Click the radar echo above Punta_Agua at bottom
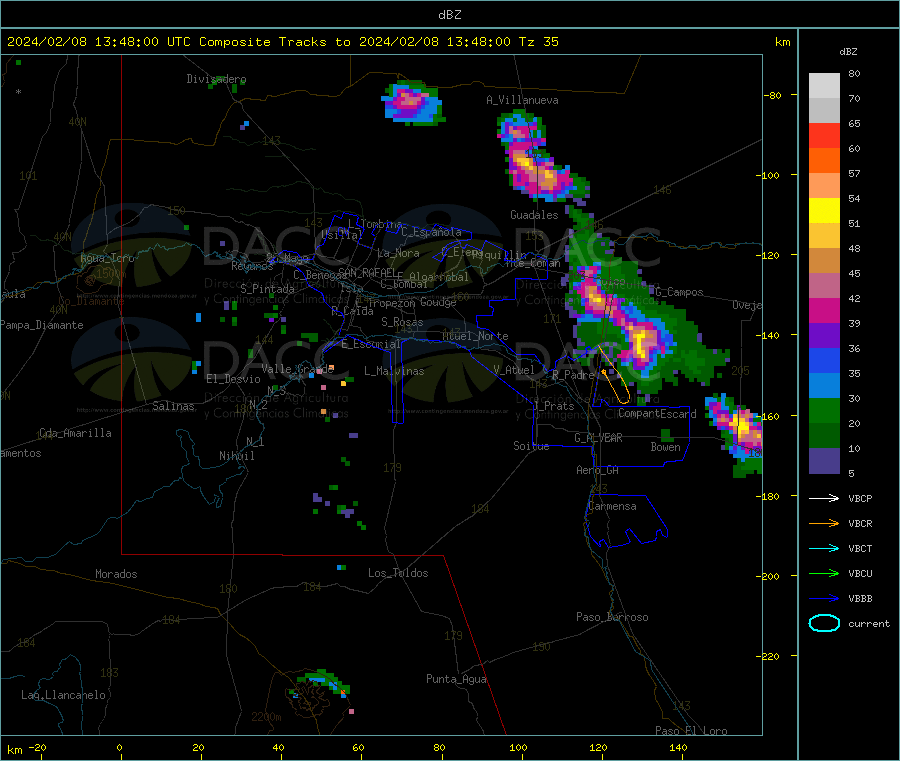The height and width of the screenshot is (761, 900). click(x=321, y=682)
